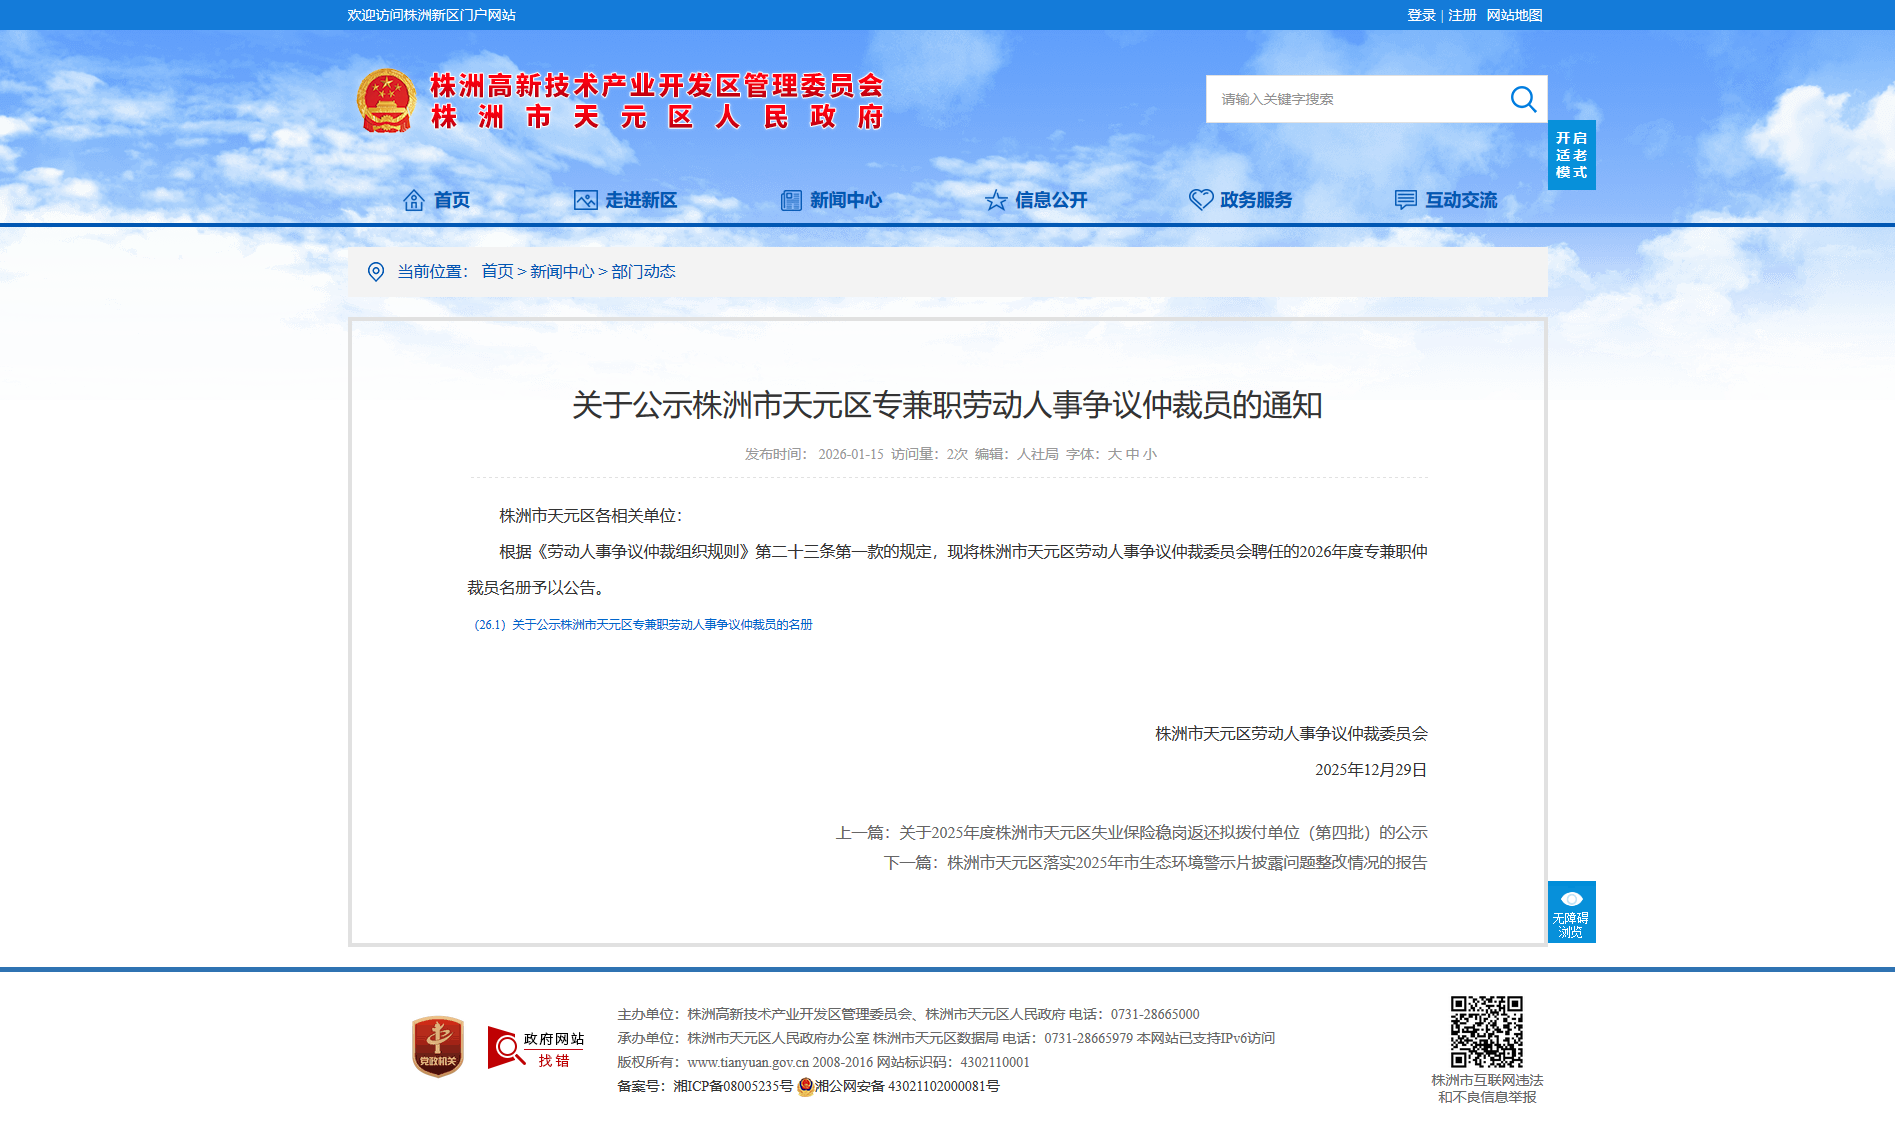This screenshot has width=1895, height=1126.
Task: Click the magnifier search icon
Action: (1522, 99)
